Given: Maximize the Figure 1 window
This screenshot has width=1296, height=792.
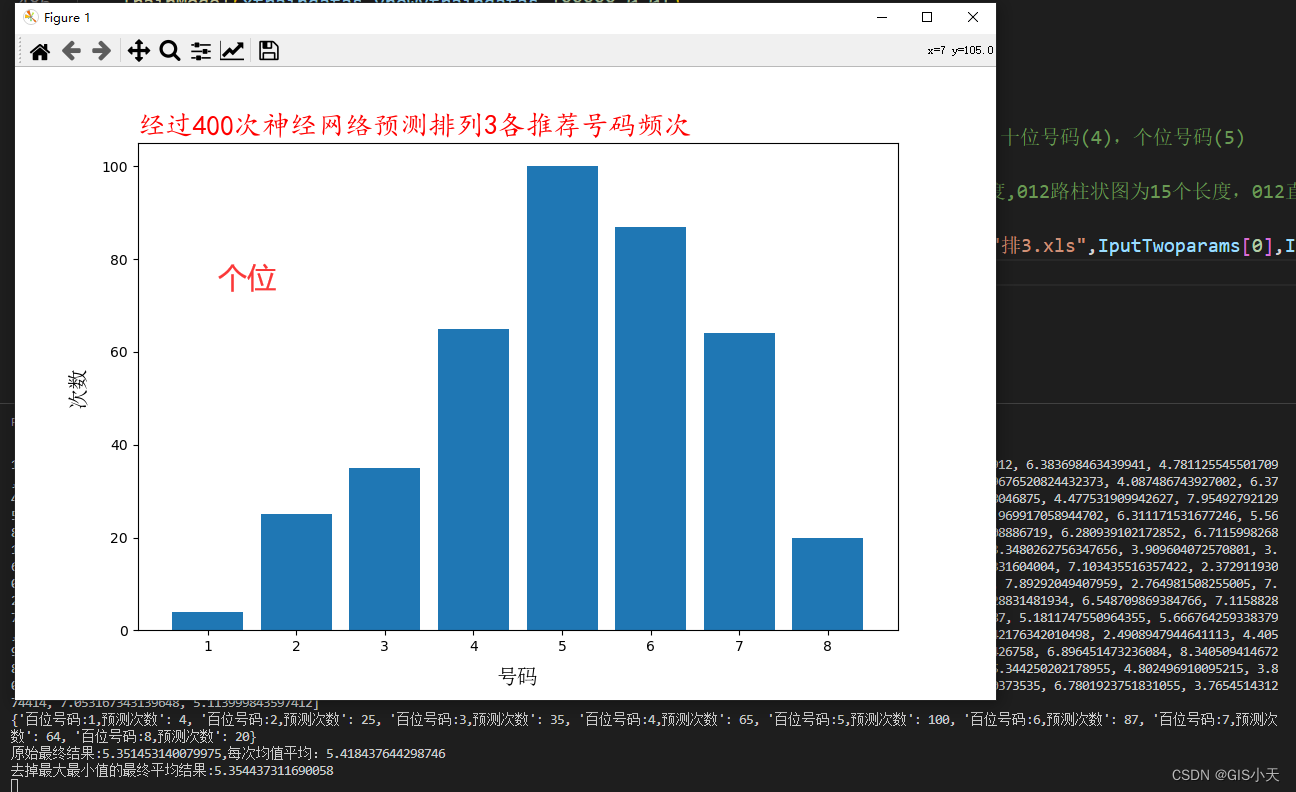Looking at the screenshot, I should click(x=927, y=17).
